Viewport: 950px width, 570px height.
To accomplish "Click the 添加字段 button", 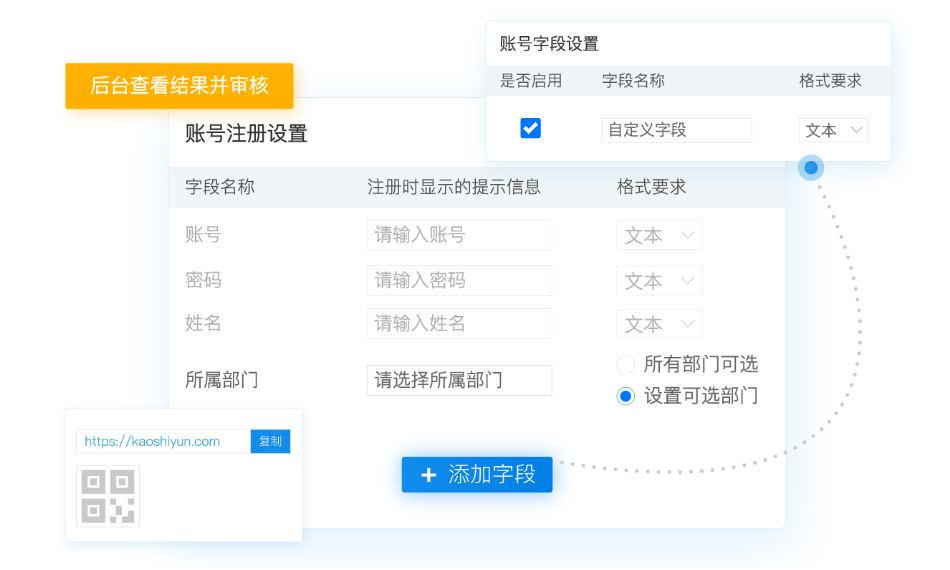I will click(477, 475).
